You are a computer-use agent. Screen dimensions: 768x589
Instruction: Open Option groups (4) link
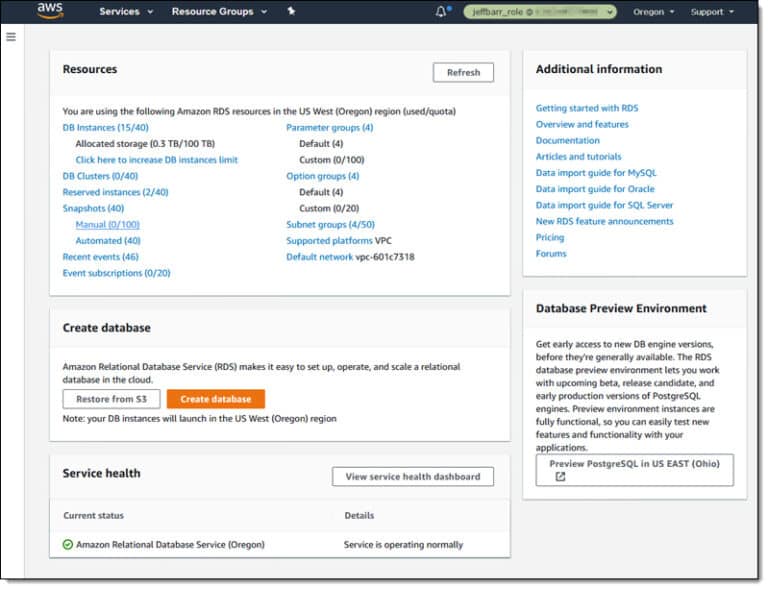322,176
